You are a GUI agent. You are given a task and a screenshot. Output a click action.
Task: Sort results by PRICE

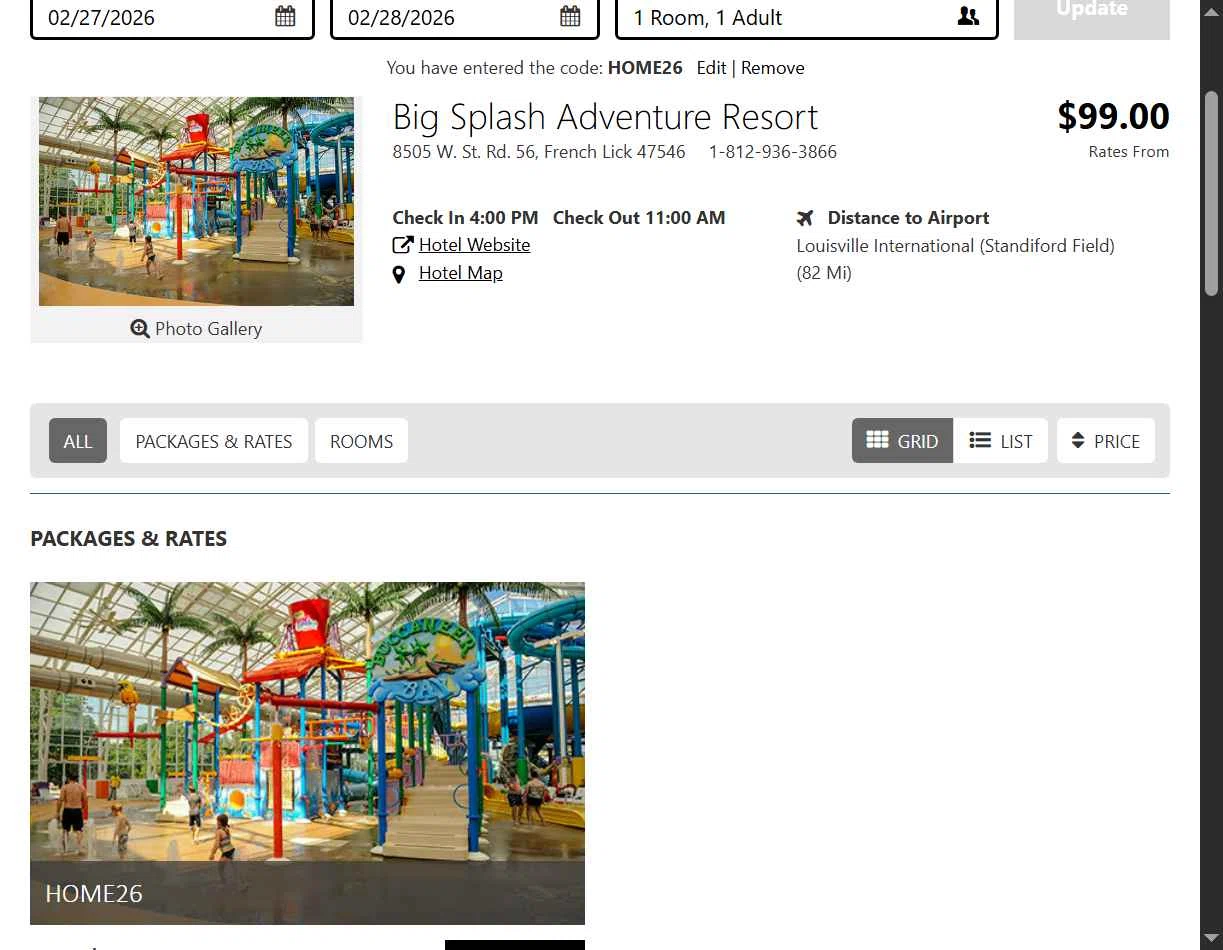[x=1105, y=441]
